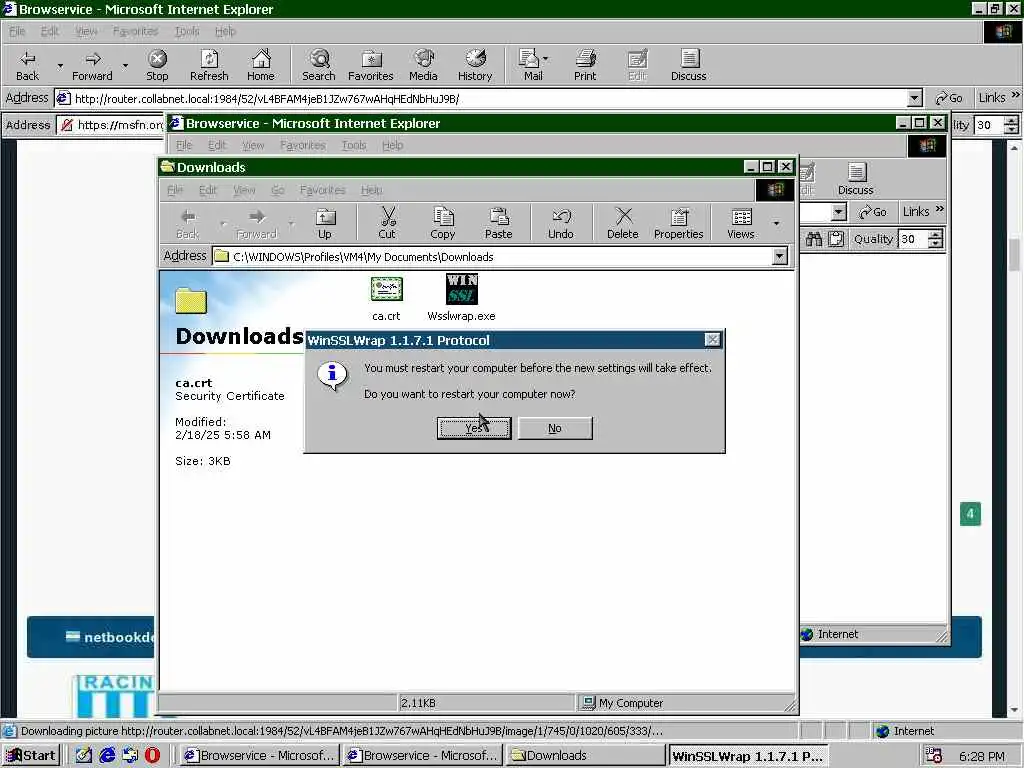Click the Views icon in Downloads toolbar
The height and width of the screenshot is (768, 1024).
[741, 223]
